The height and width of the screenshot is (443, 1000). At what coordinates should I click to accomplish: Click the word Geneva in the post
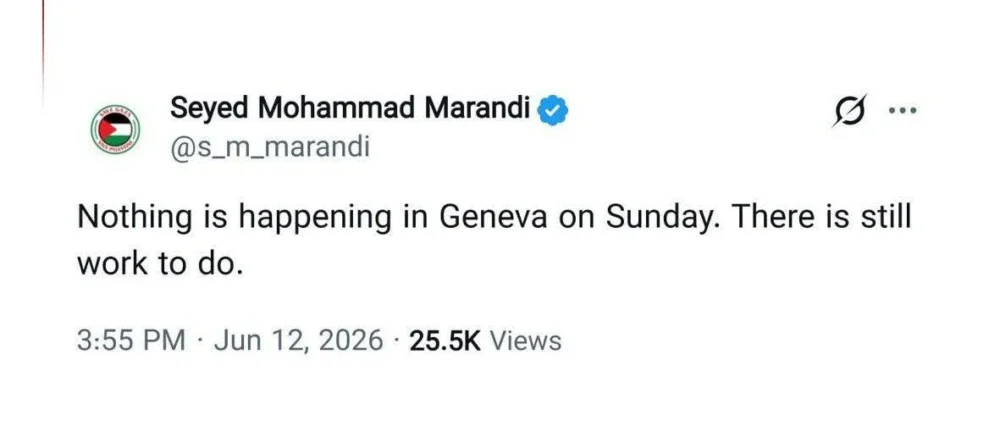494,218
